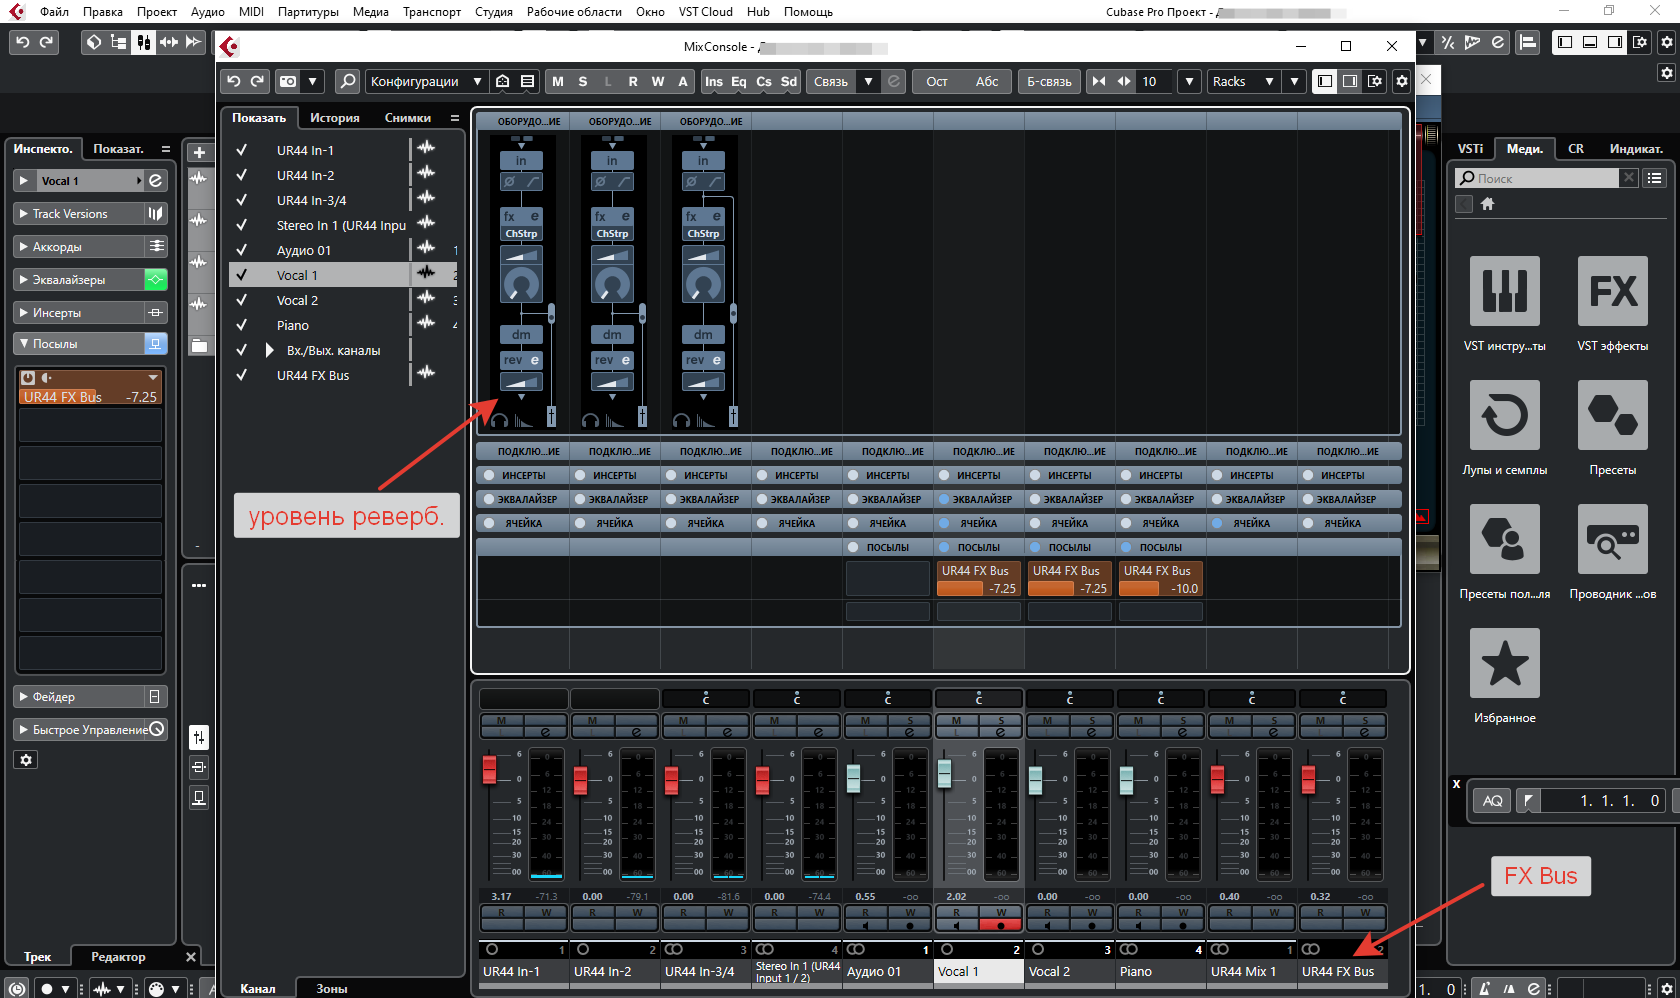Click the Зоны button at bottom
This screenshot has width=1680, height=998.
[332, 988]
